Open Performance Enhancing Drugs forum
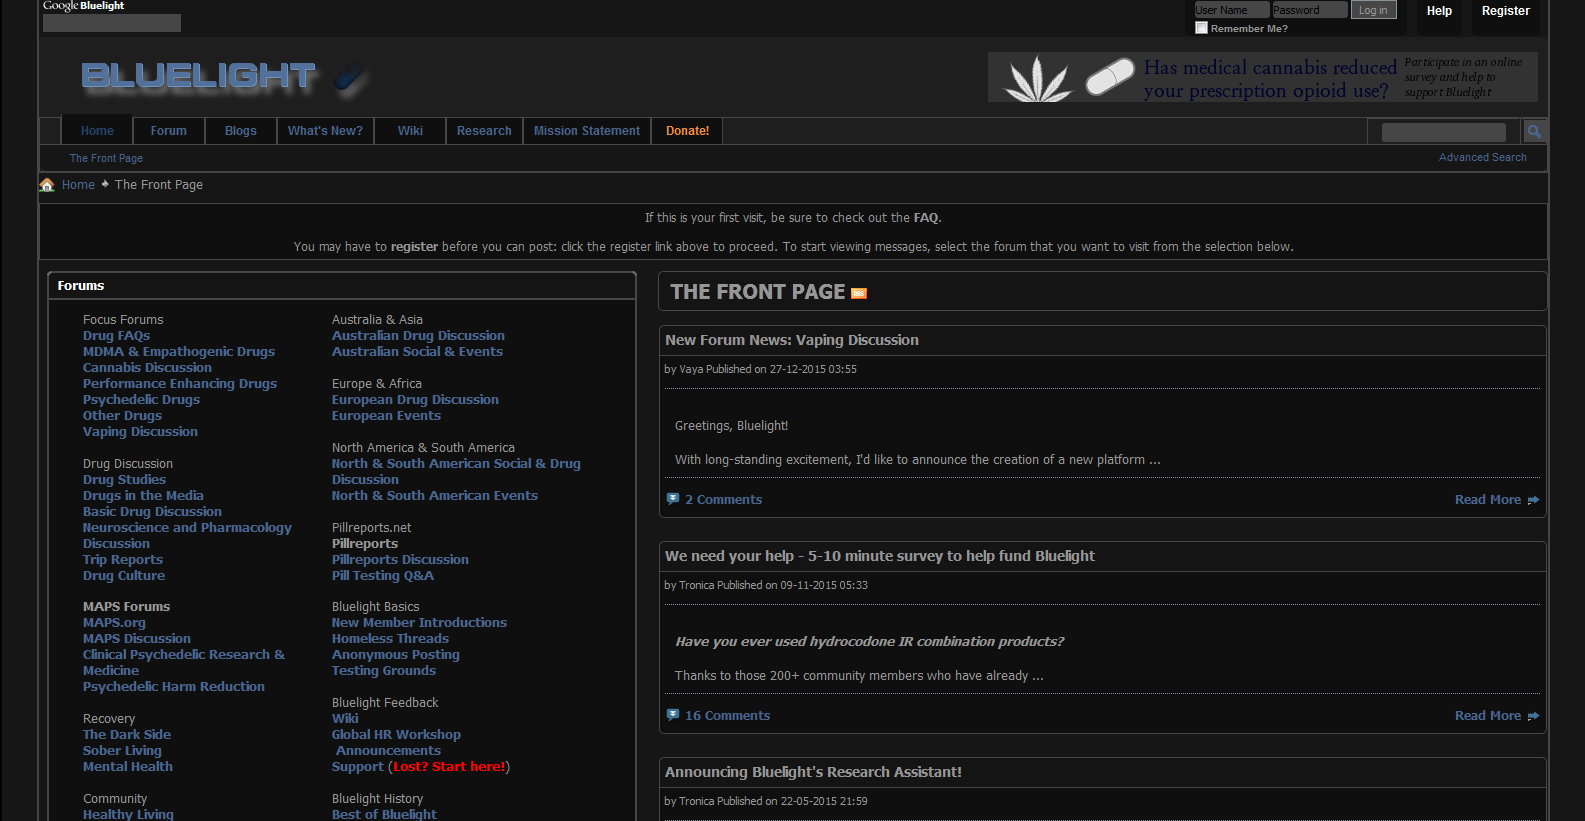Screen dimensions: 1585x821 (x=180, y=384)
